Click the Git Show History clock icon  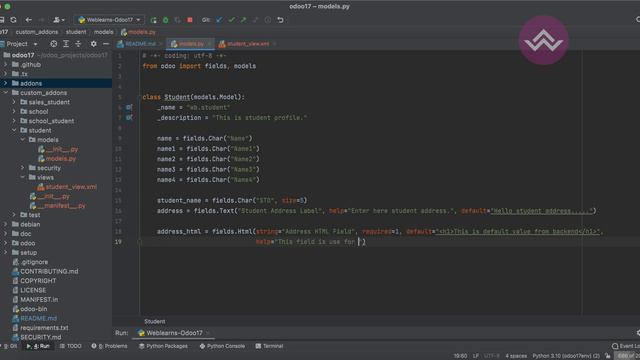point(268,20)
